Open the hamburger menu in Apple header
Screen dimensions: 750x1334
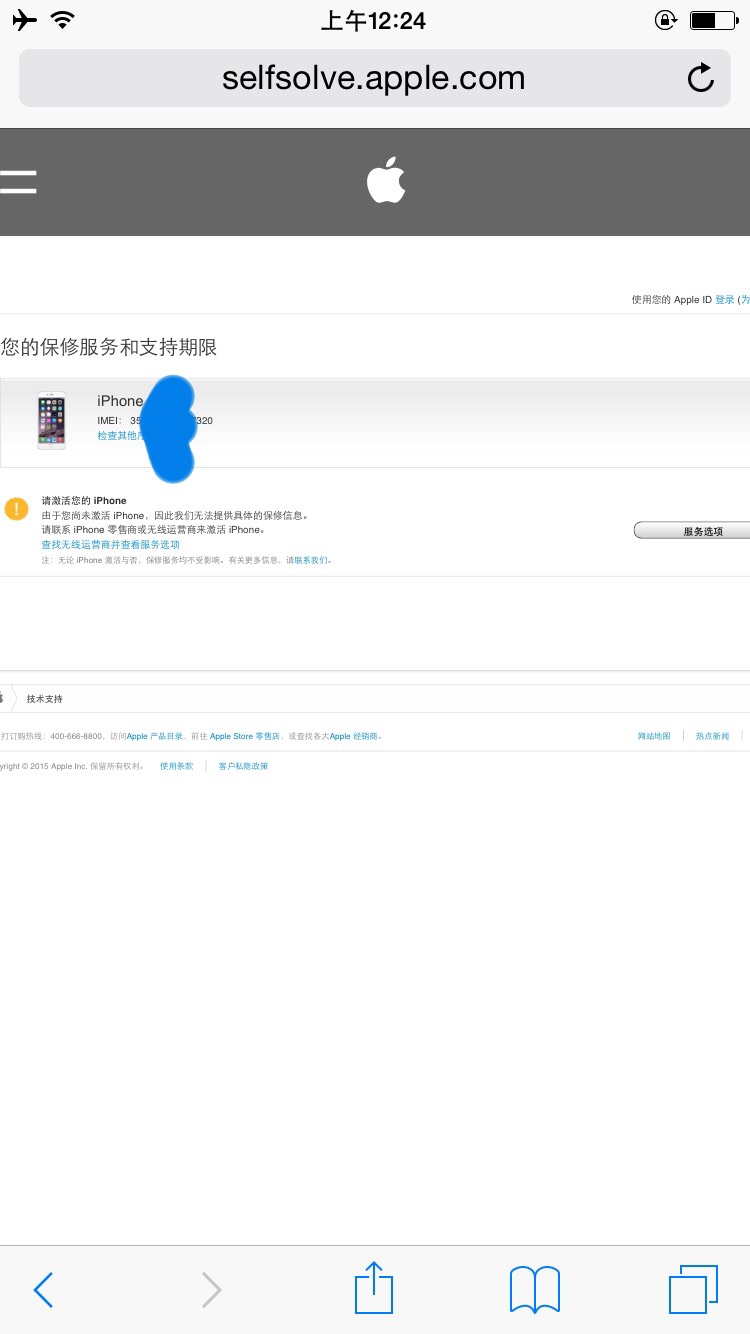(18, 182)
